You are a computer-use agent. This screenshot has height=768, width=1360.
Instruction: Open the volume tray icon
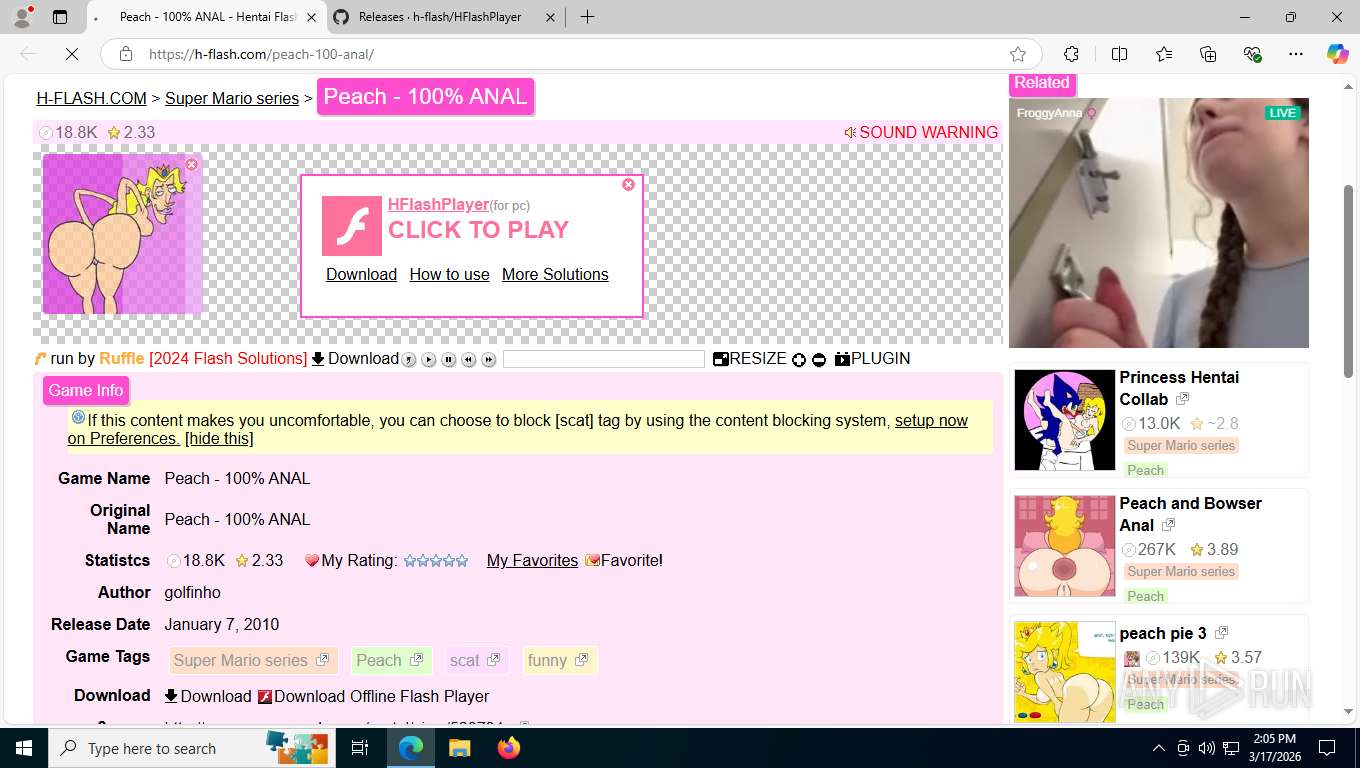1207,748
